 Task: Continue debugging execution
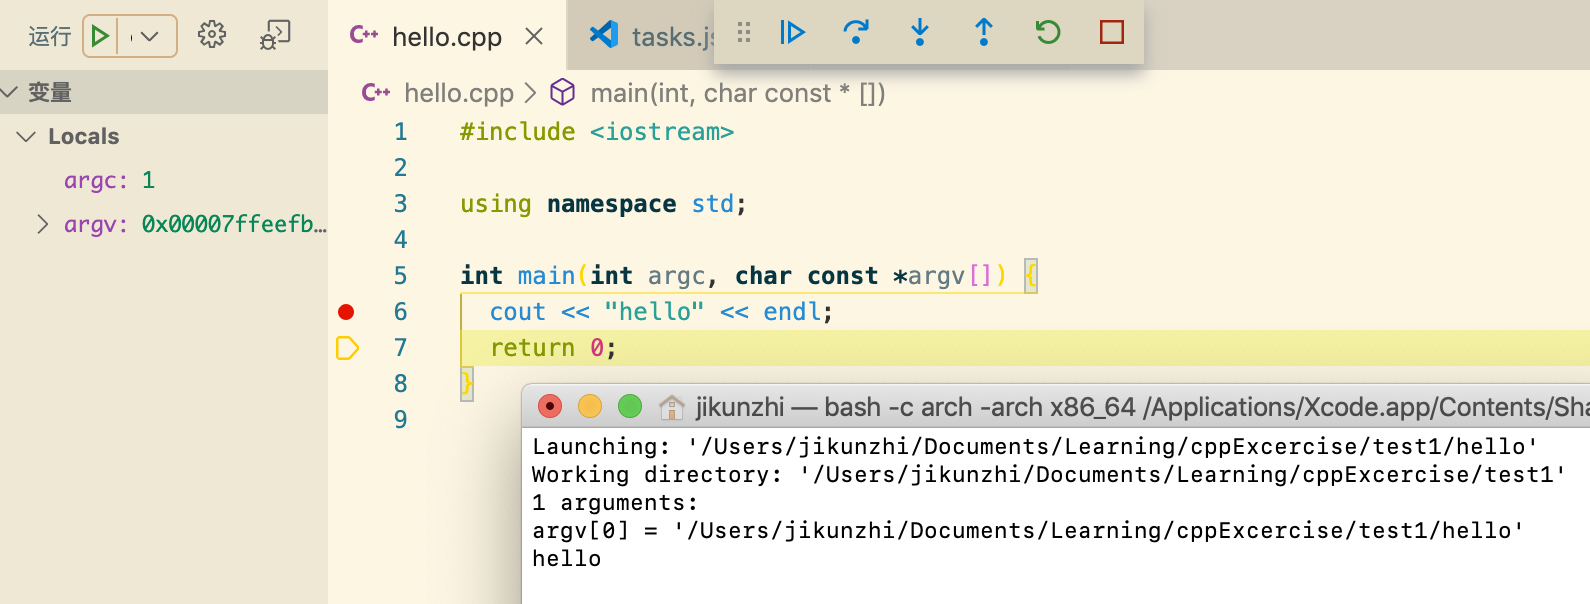coord(792,33)
